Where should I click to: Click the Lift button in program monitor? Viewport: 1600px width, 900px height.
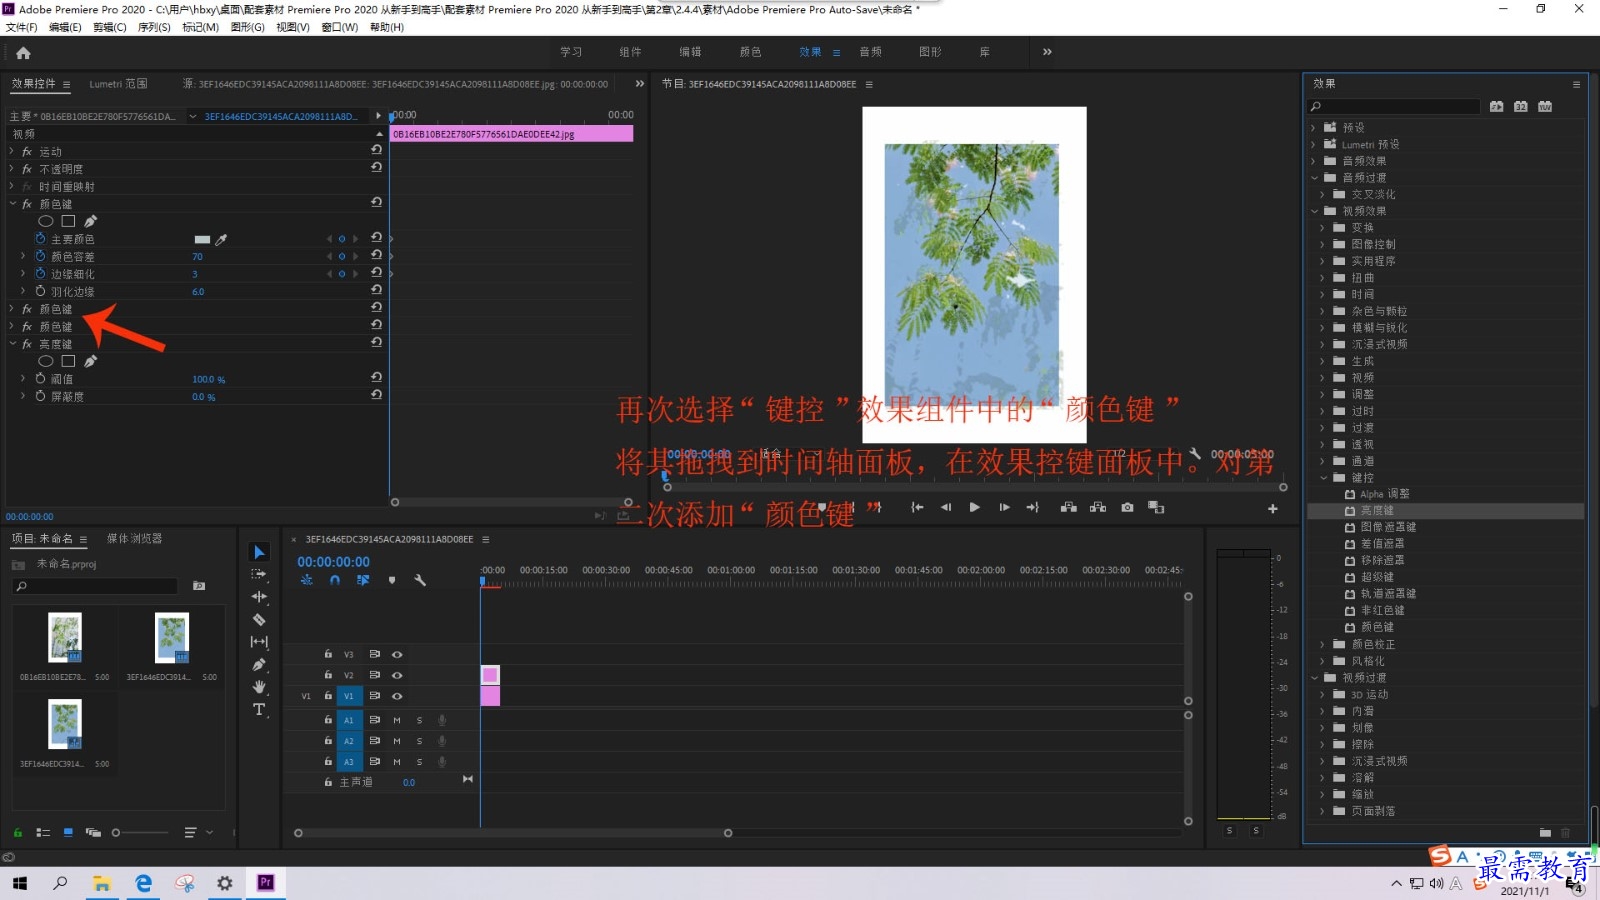click(x=1068, y=508)
